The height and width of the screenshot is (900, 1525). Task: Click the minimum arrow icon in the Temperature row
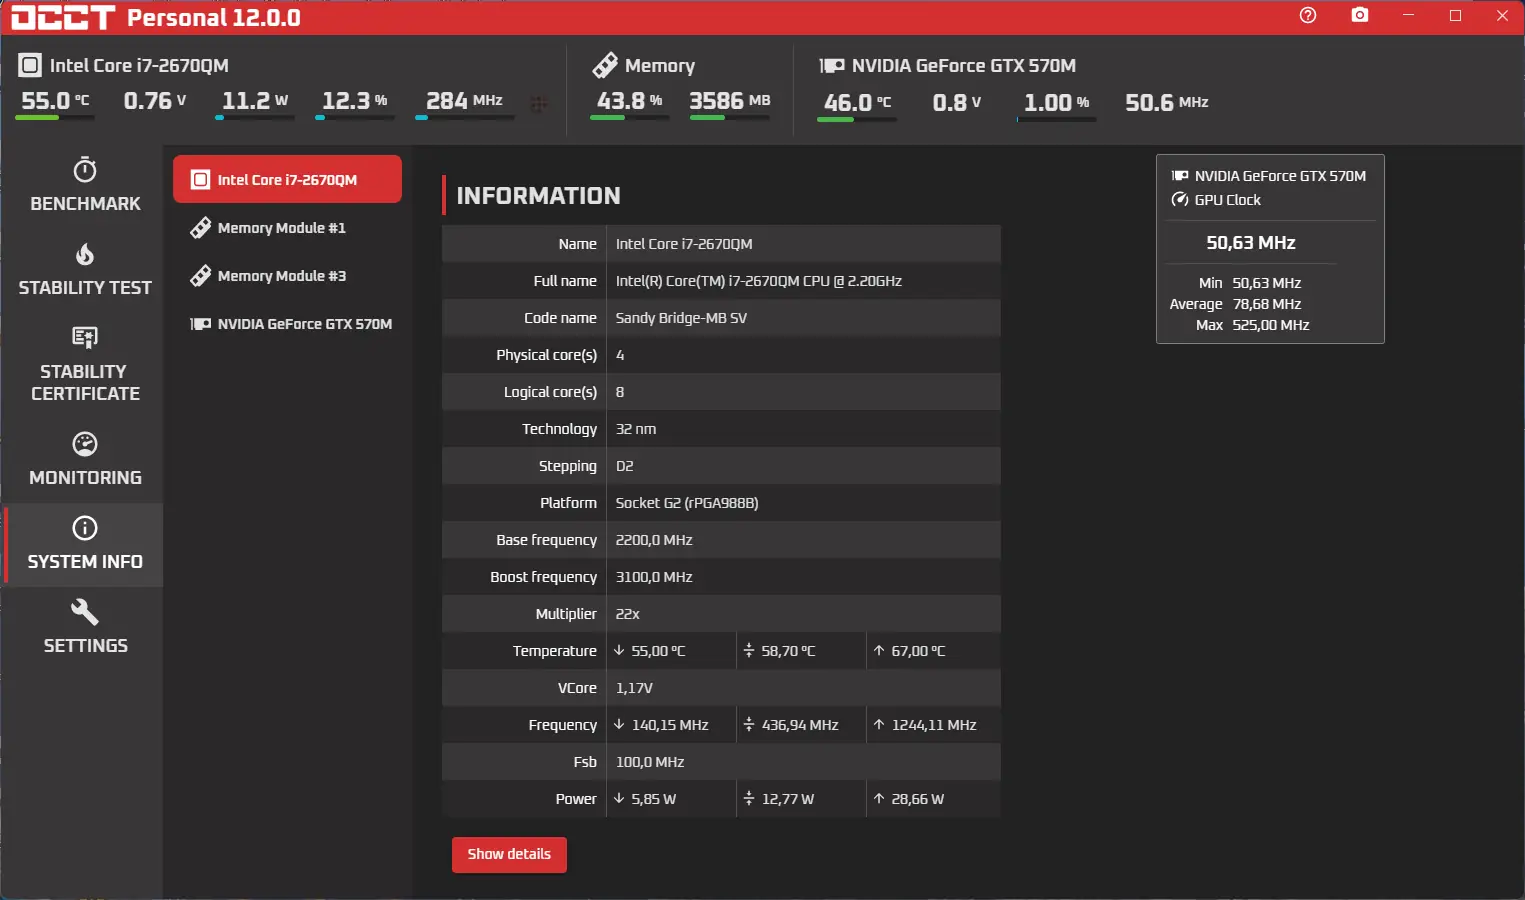tap(619, 650)
